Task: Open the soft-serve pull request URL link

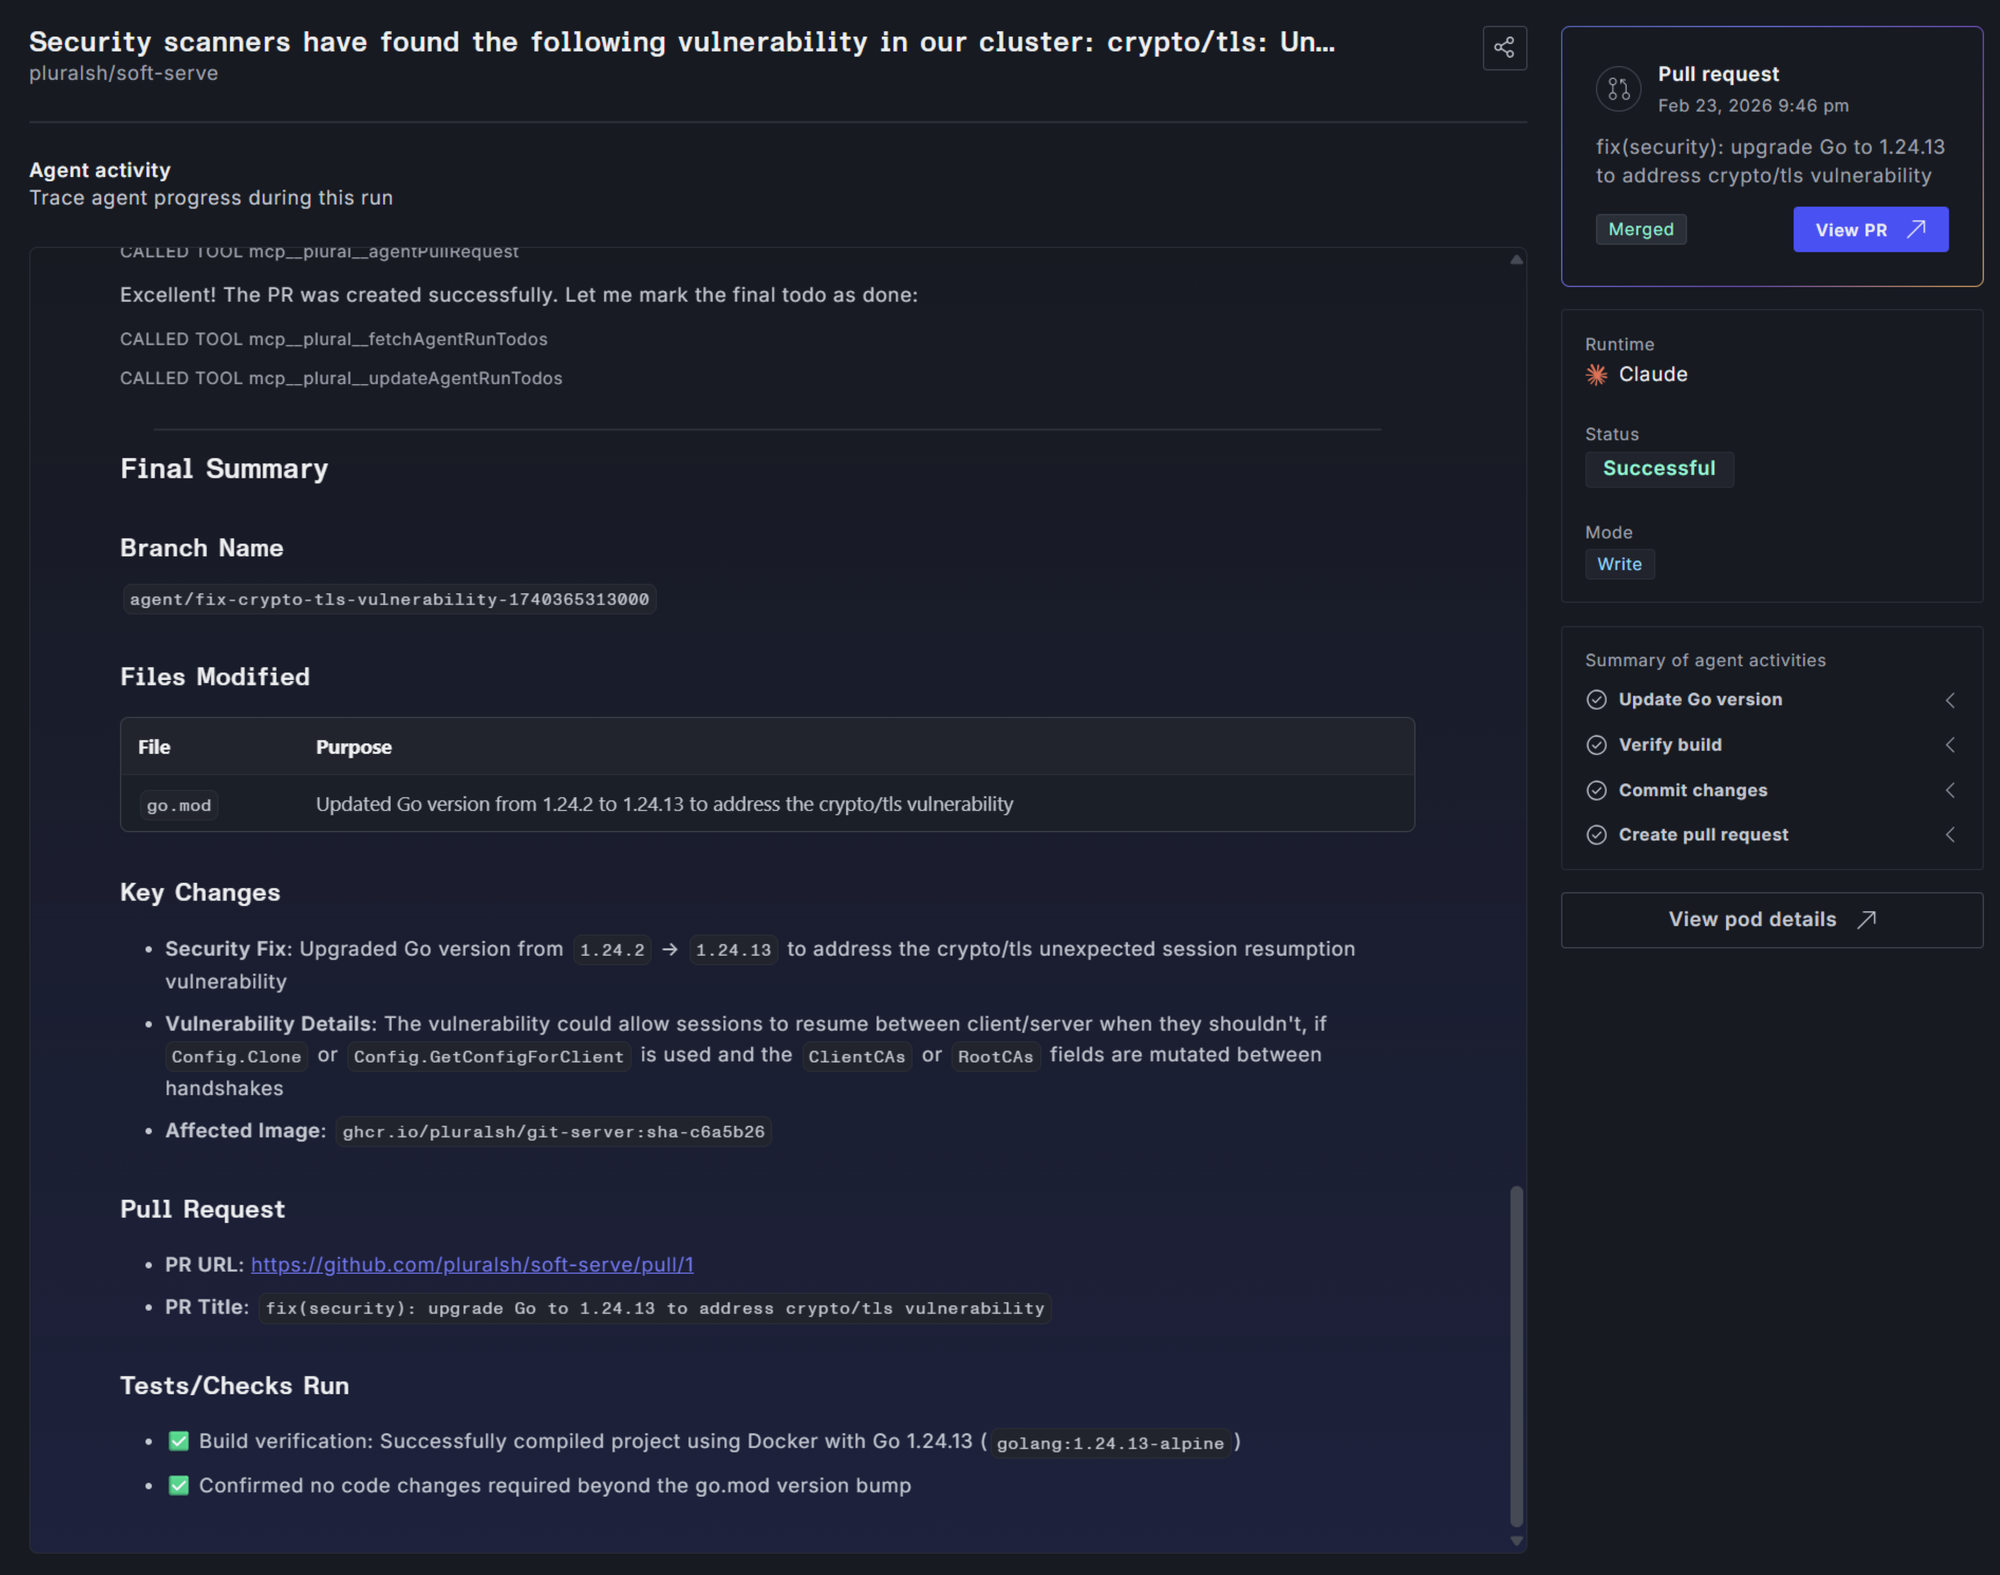Action: point(472,1264)
